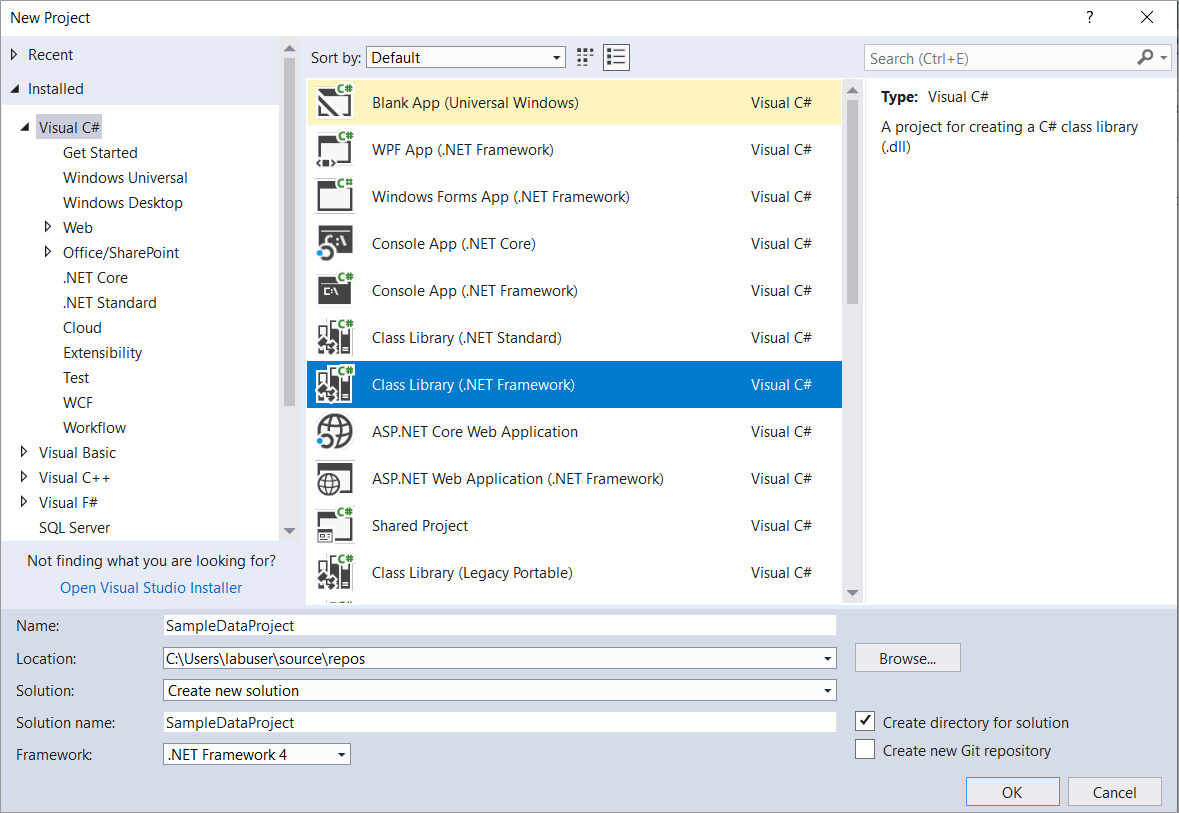The image size is (1179, 813).
Task: Open Visual Studio Installer link
Action: coord(151,588)
